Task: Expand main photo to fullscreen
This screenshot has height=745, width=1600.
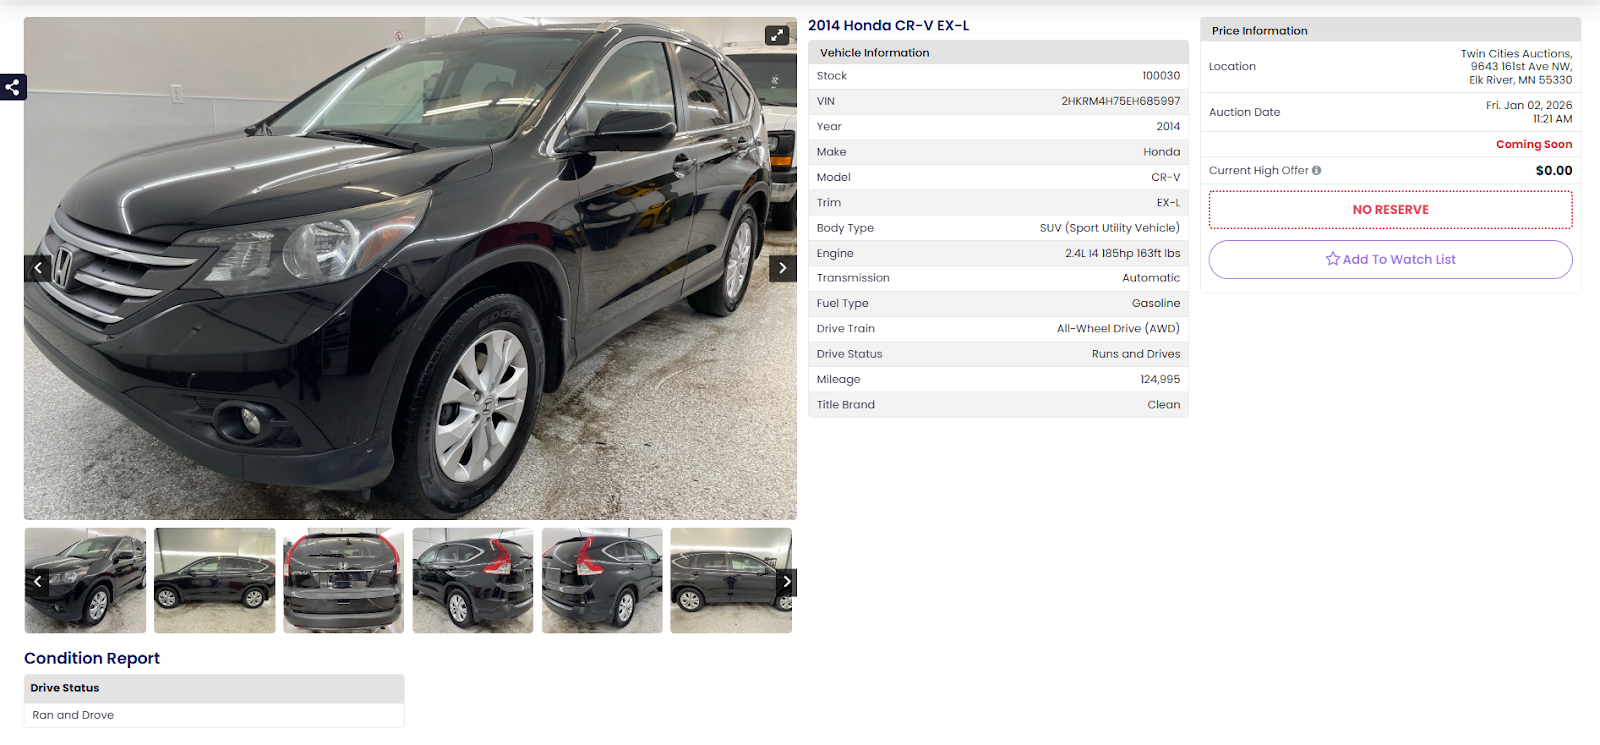Action: tap(777, 35)
